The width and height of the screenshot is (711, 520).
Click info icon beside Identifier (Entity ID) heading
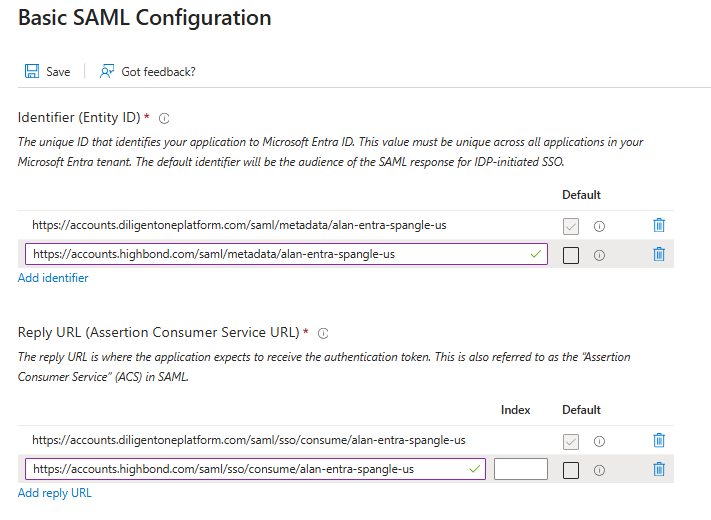pos(164,118)
